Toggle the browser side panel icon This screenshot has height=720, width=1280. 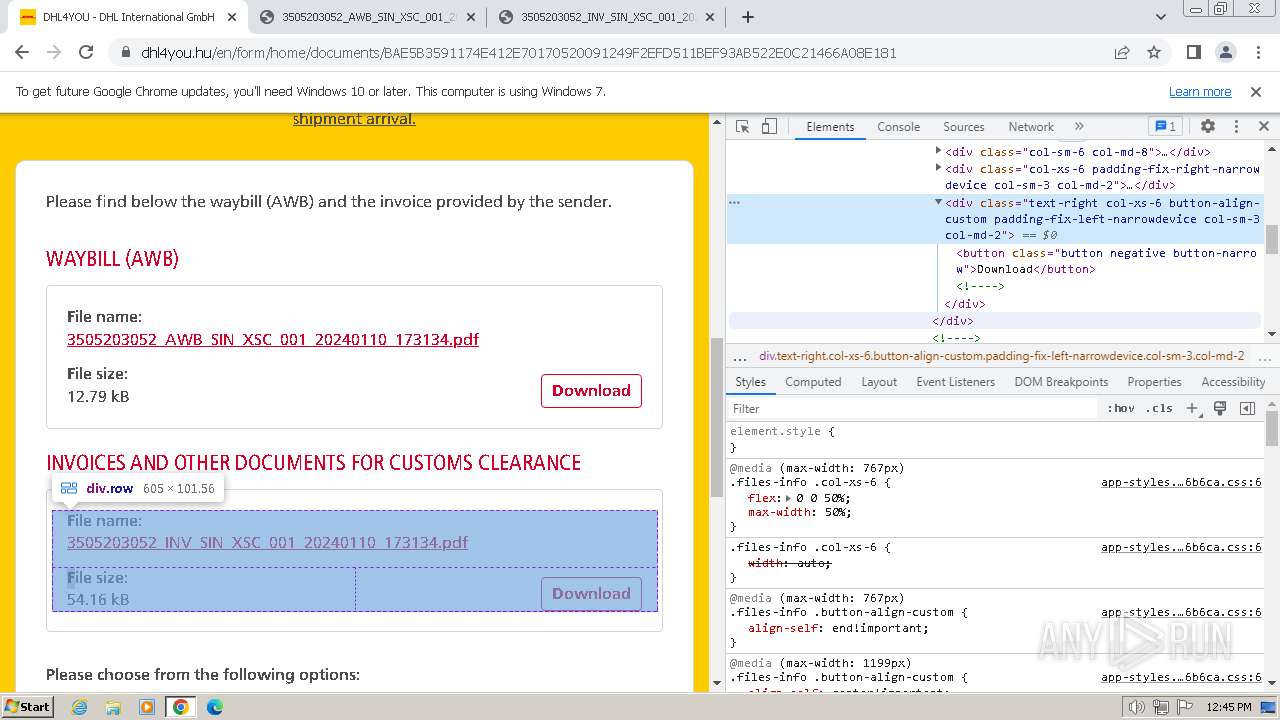[x=1193, y=53]
